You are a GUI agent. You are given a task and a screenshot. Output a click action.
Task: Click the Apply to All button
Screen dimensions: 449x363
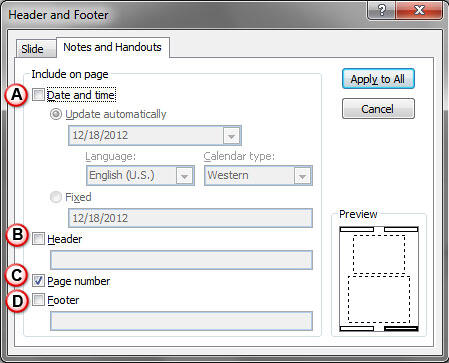coord(378,79)
